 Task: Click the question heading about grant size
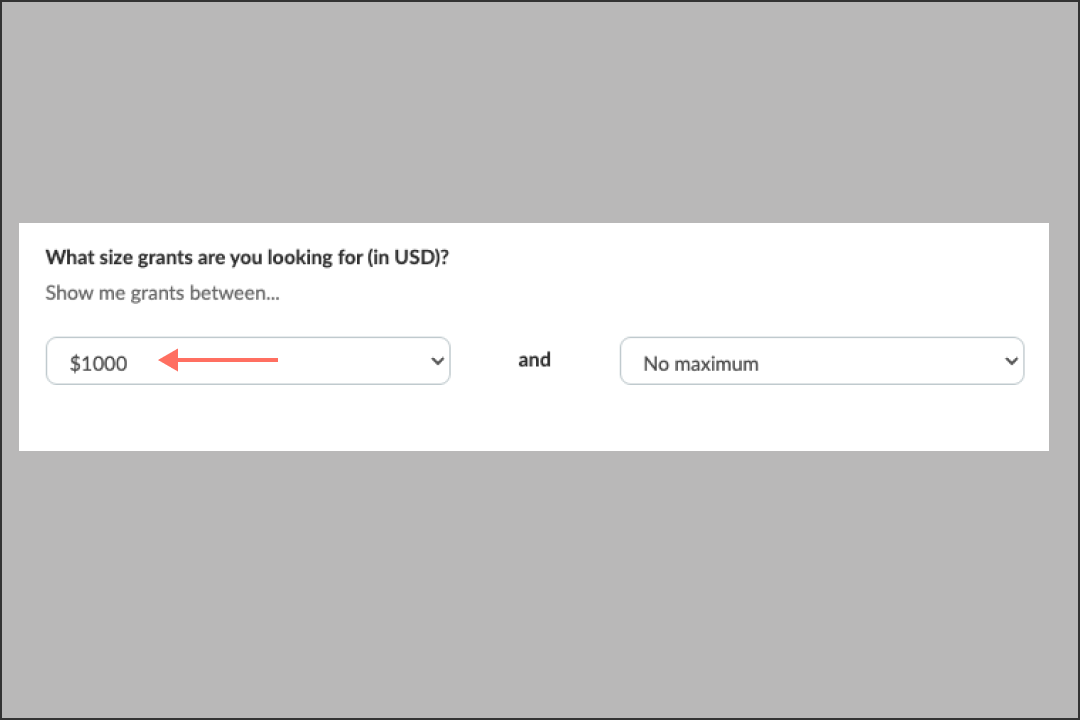[x=247, y=257]
